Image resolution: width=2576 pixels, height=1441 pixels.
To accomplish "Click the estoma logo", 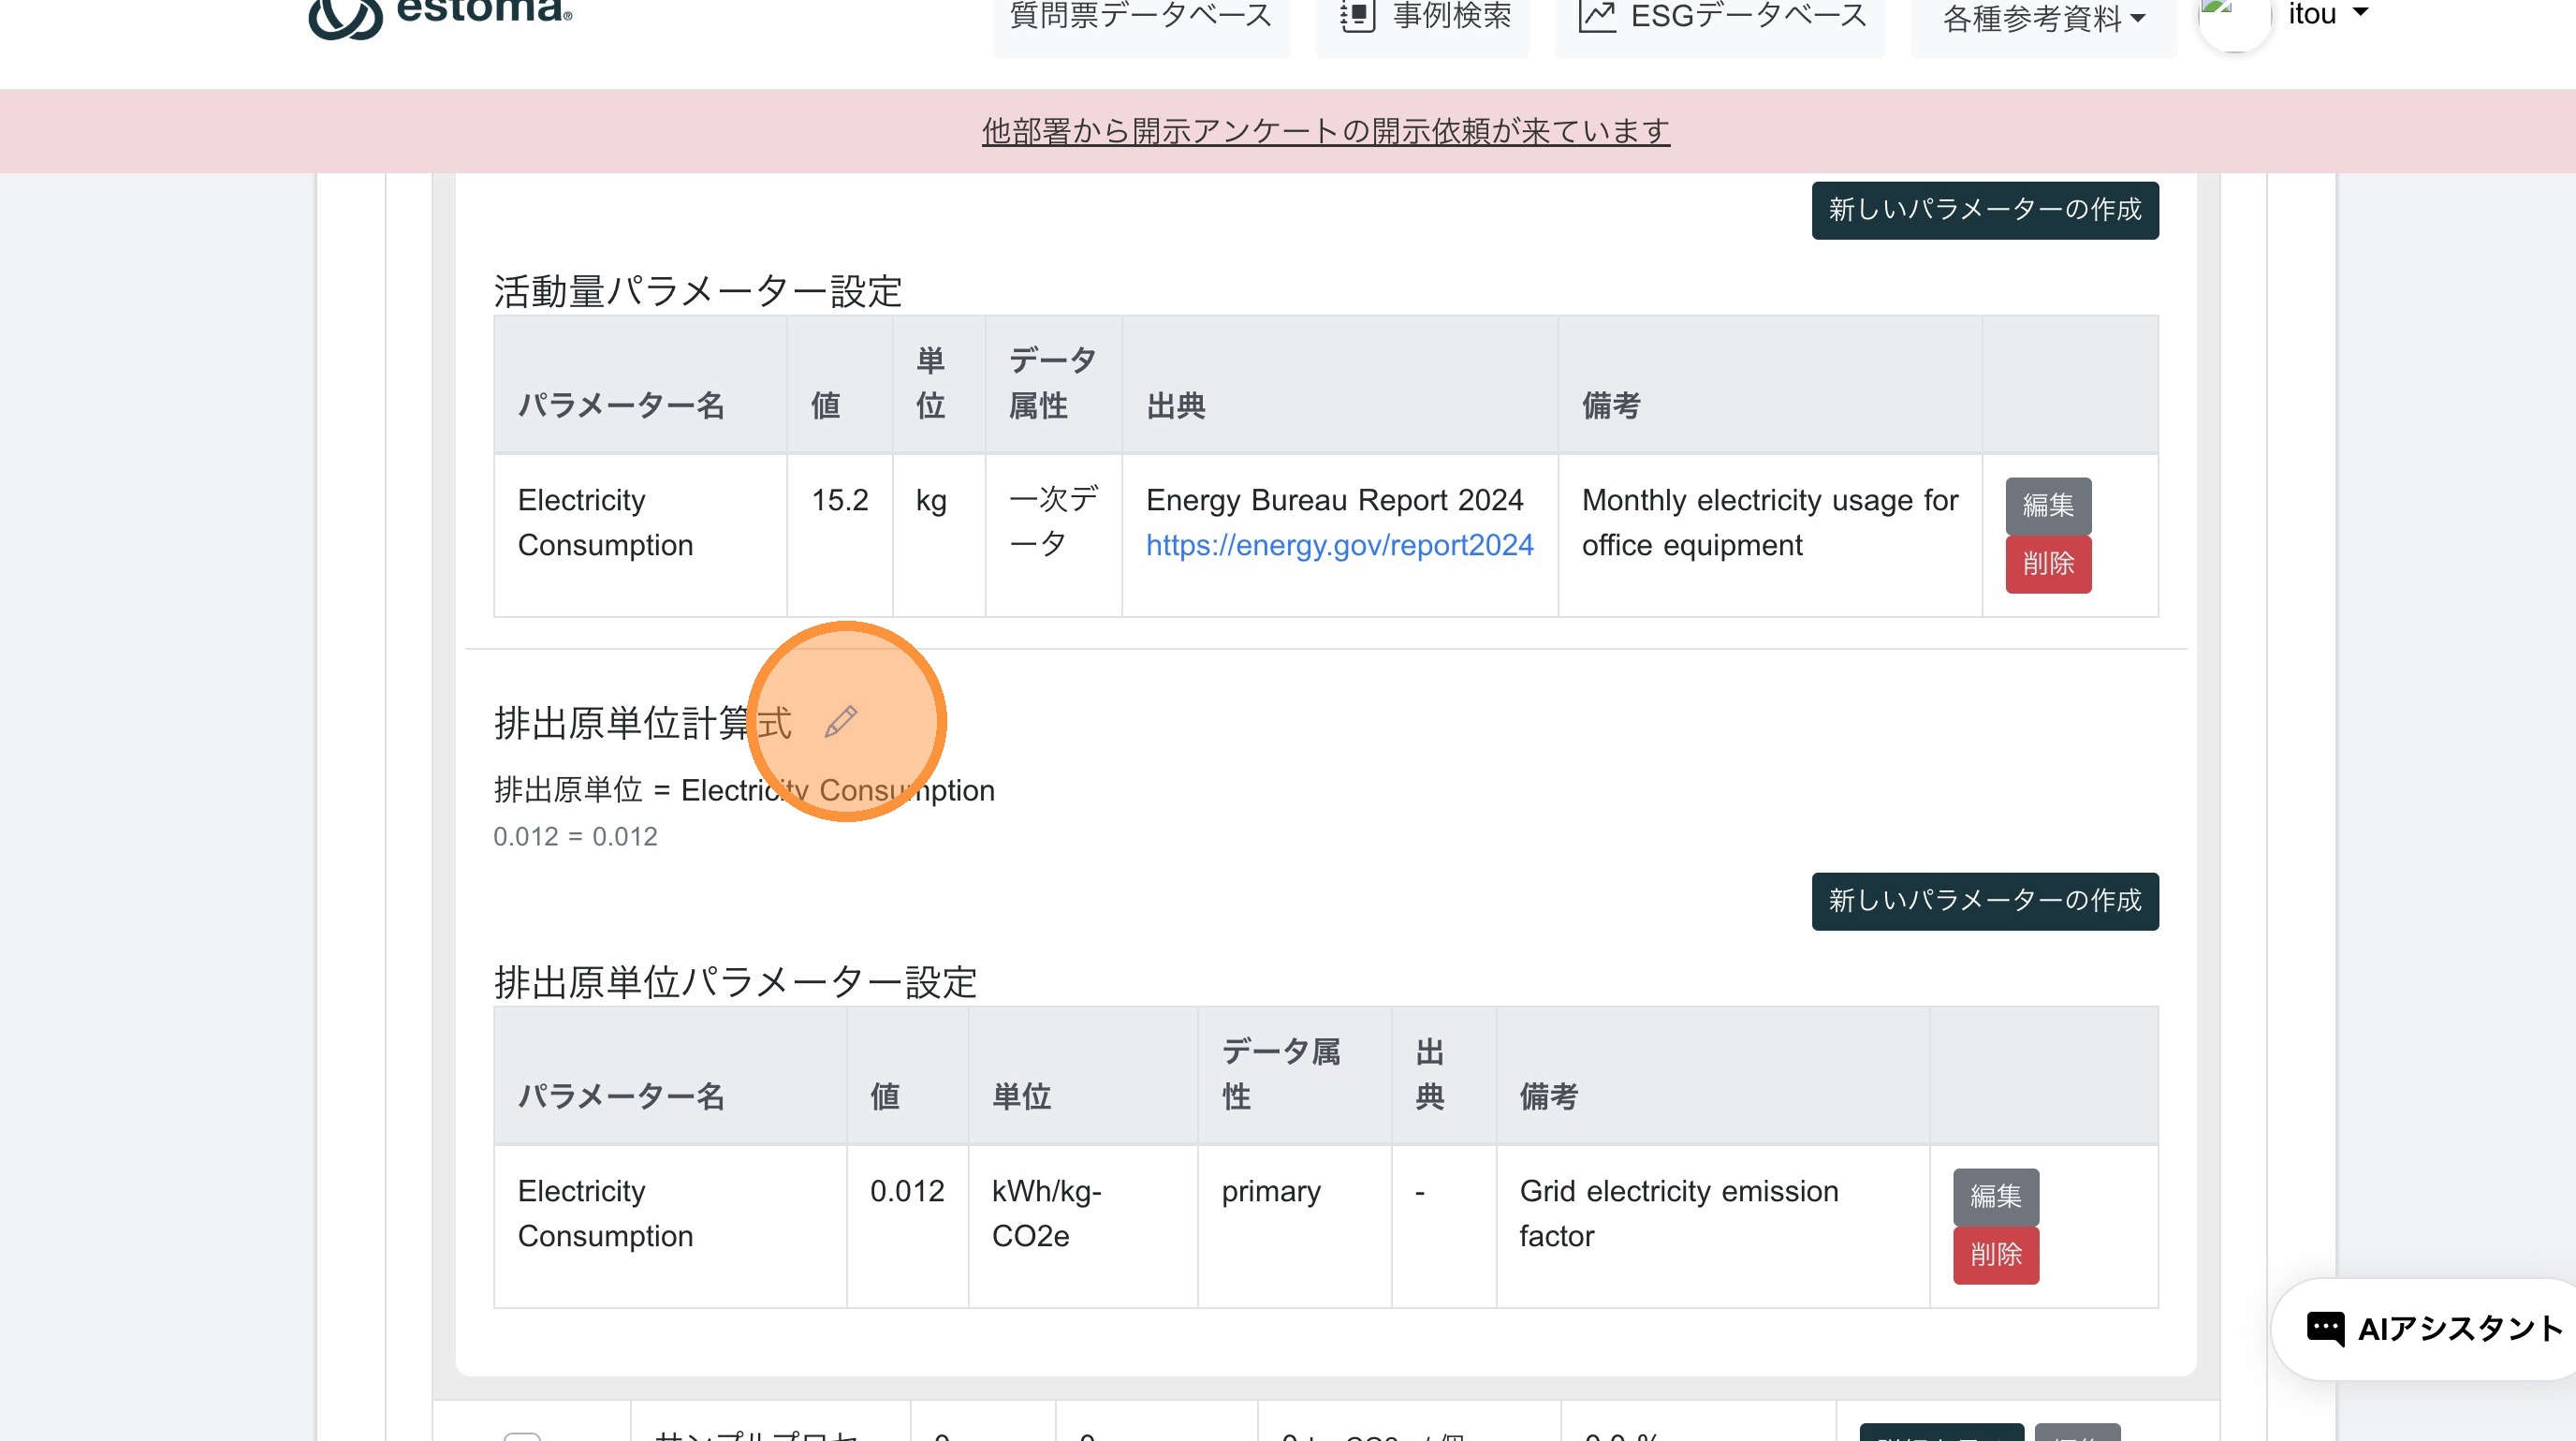I will (440, 14).
